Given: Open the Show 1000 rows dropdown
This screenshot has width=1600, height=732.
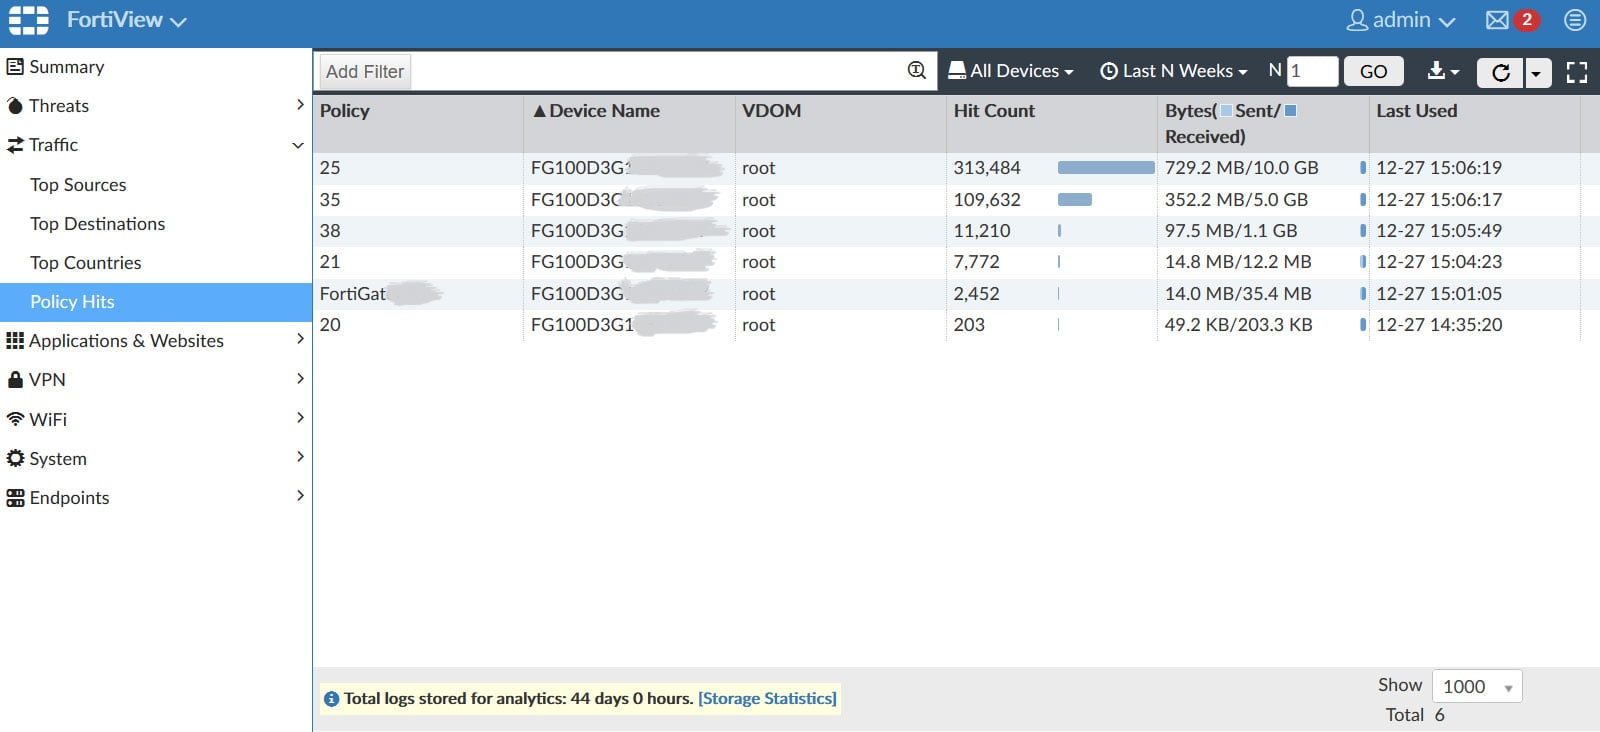Looking at the screenshot, I should pyautogui.click(x=1476, y=686).
